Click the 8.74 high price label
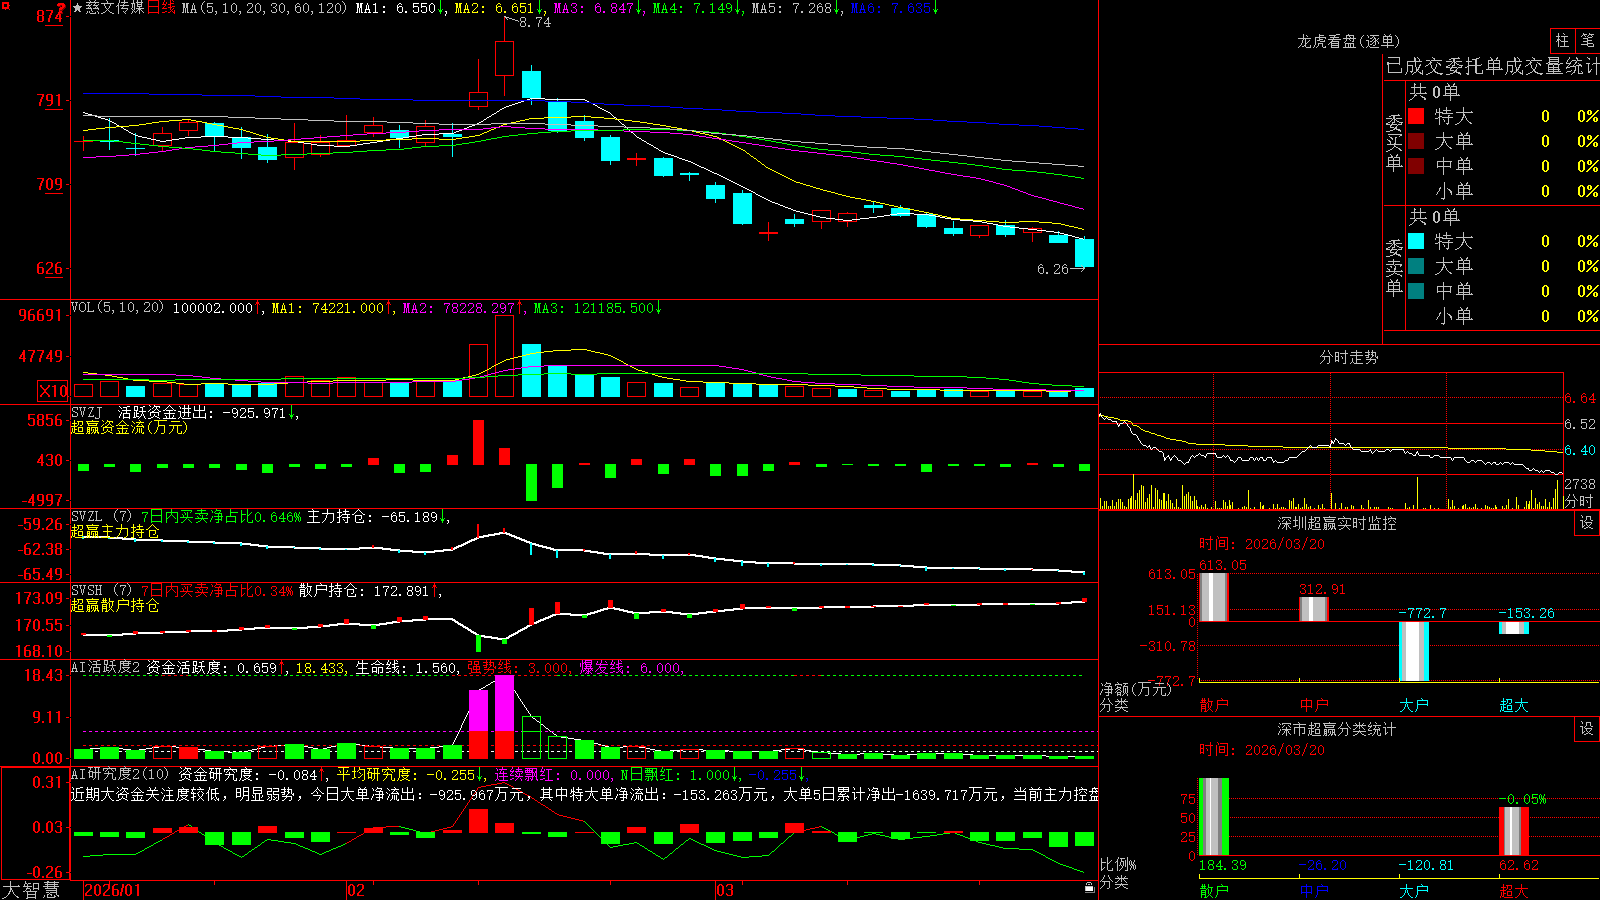The width and height of the screenshot is (1600, 900). [x=535, y=22]
